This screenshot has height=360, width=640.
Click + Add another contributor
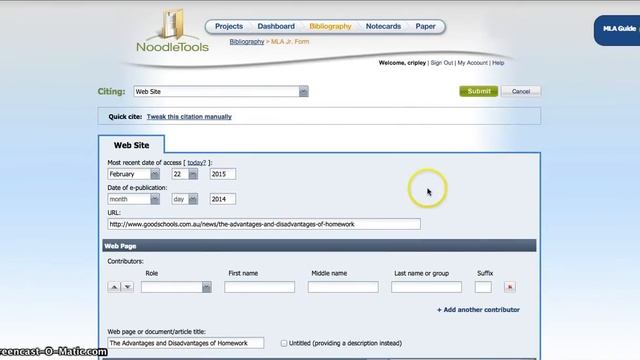pyautogui.click(x=478, y=310)
